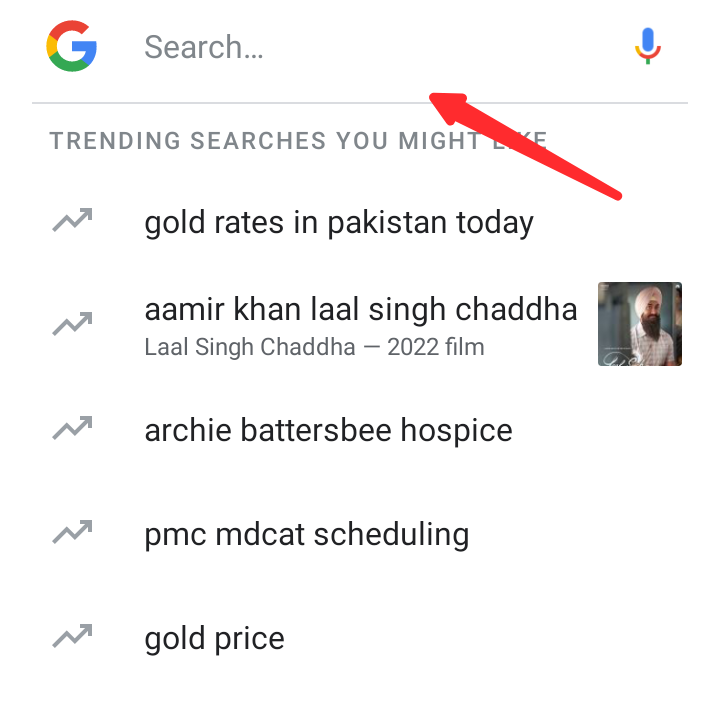
Task: Click the divider line under the search bar
Action: point(250,102)
